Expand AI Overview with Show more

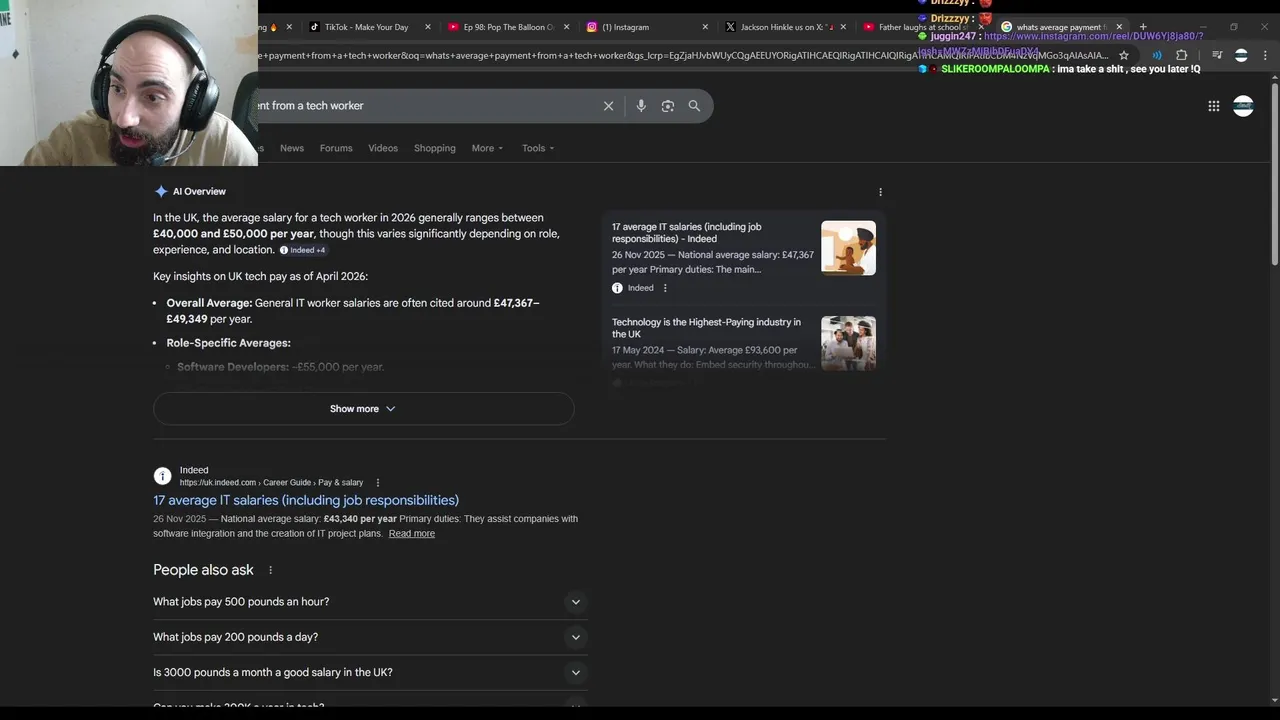(x=363, y=409)
